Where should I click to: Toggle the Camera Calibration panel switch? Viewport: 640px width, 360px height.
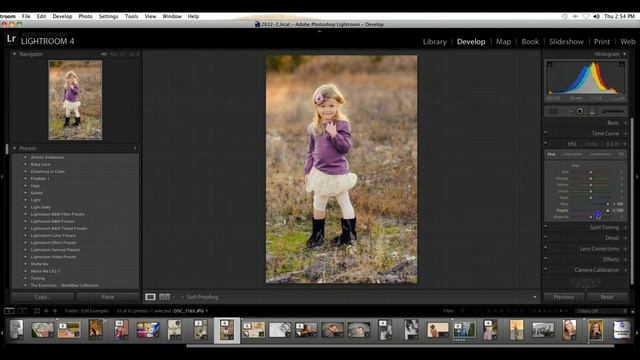pos(546,269)
